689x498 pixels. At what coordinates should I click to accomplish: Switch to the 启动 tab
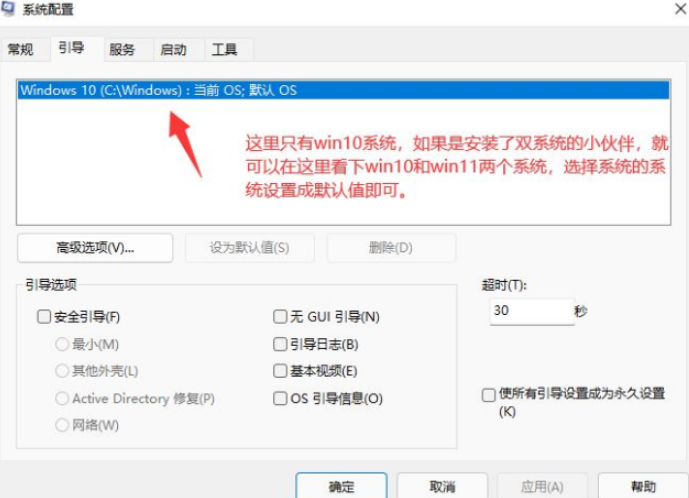click(173, 50)
